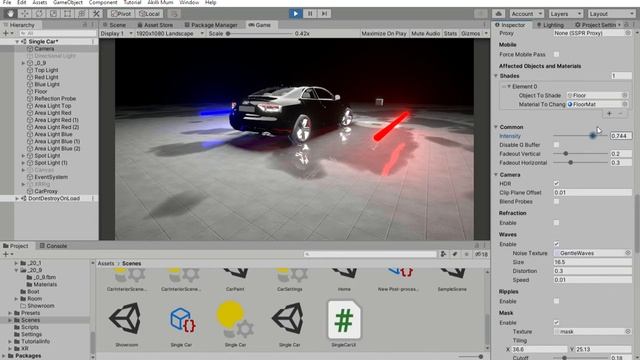The width and height of the screenshot is (640, 360).
Task: Open the Window menu
Action: (x=189, y=2)
